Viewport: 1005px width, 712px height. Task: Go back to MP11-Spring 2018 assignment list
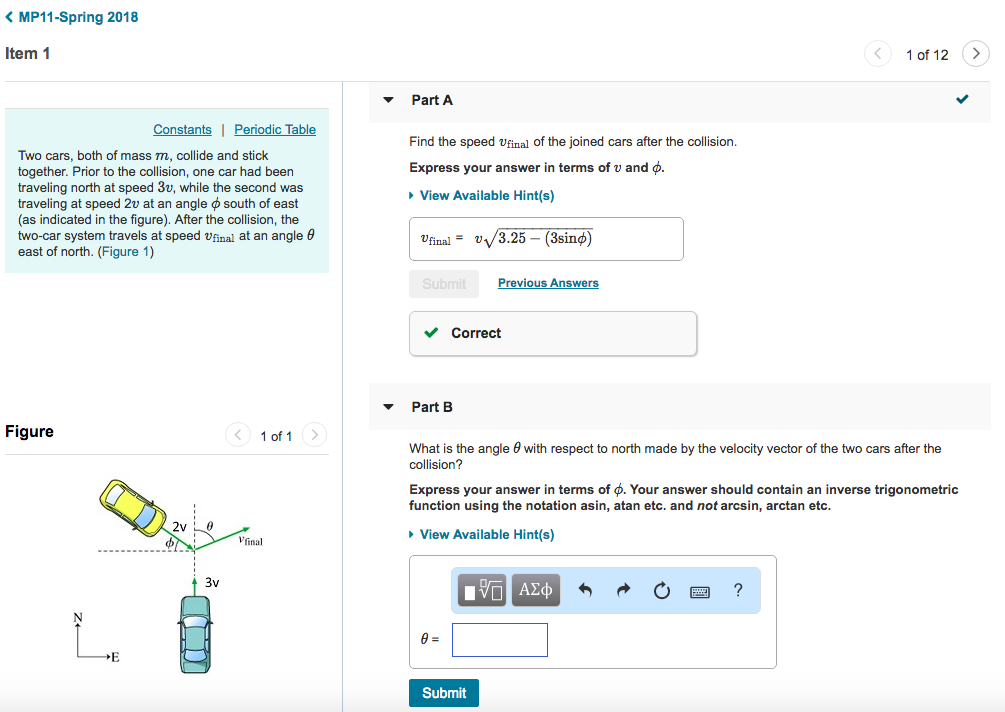click(x=72, y=16)
